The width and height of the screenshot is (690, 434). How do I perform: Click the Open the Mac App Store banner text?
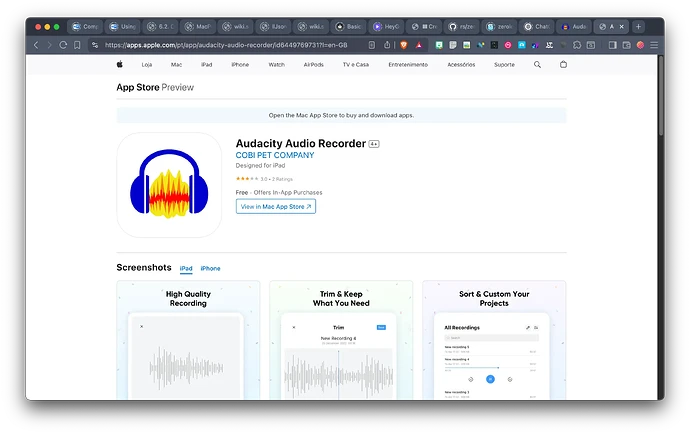coord(341,115)
